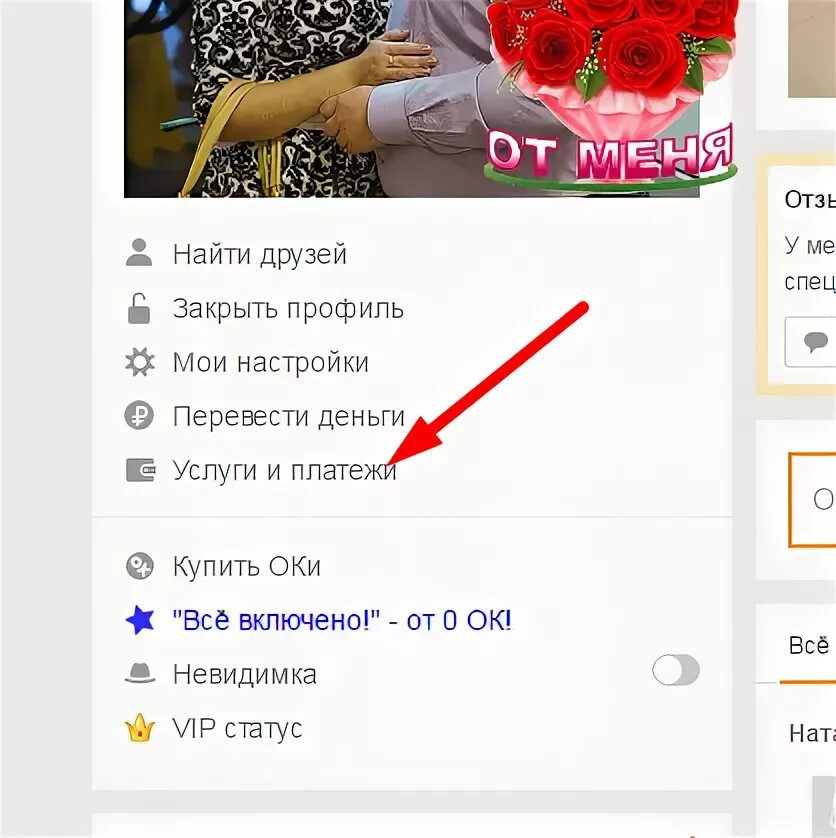Toggle the Невидимка switch
The image size is (836, 838).
pyautogui.click(x=676, y=670)
